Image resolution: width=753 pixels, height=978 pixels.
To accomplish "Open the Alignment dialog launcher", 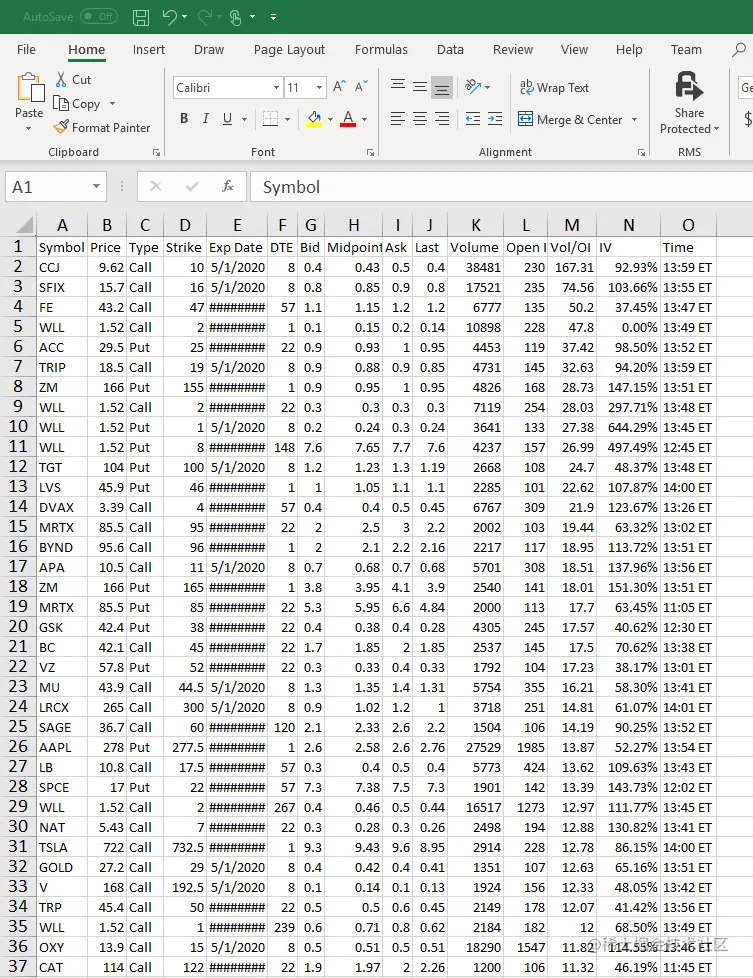I will 641,152.
